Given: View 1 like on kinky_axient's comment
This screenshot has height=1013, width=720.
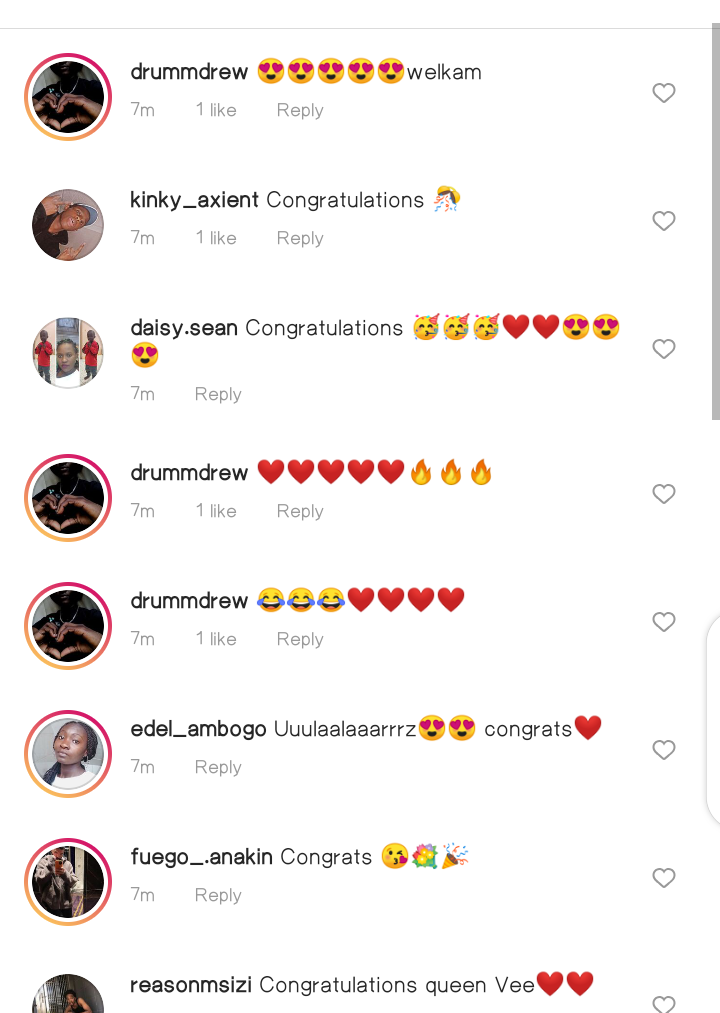Looking at the screenshot, I should [x=217, y=238].
